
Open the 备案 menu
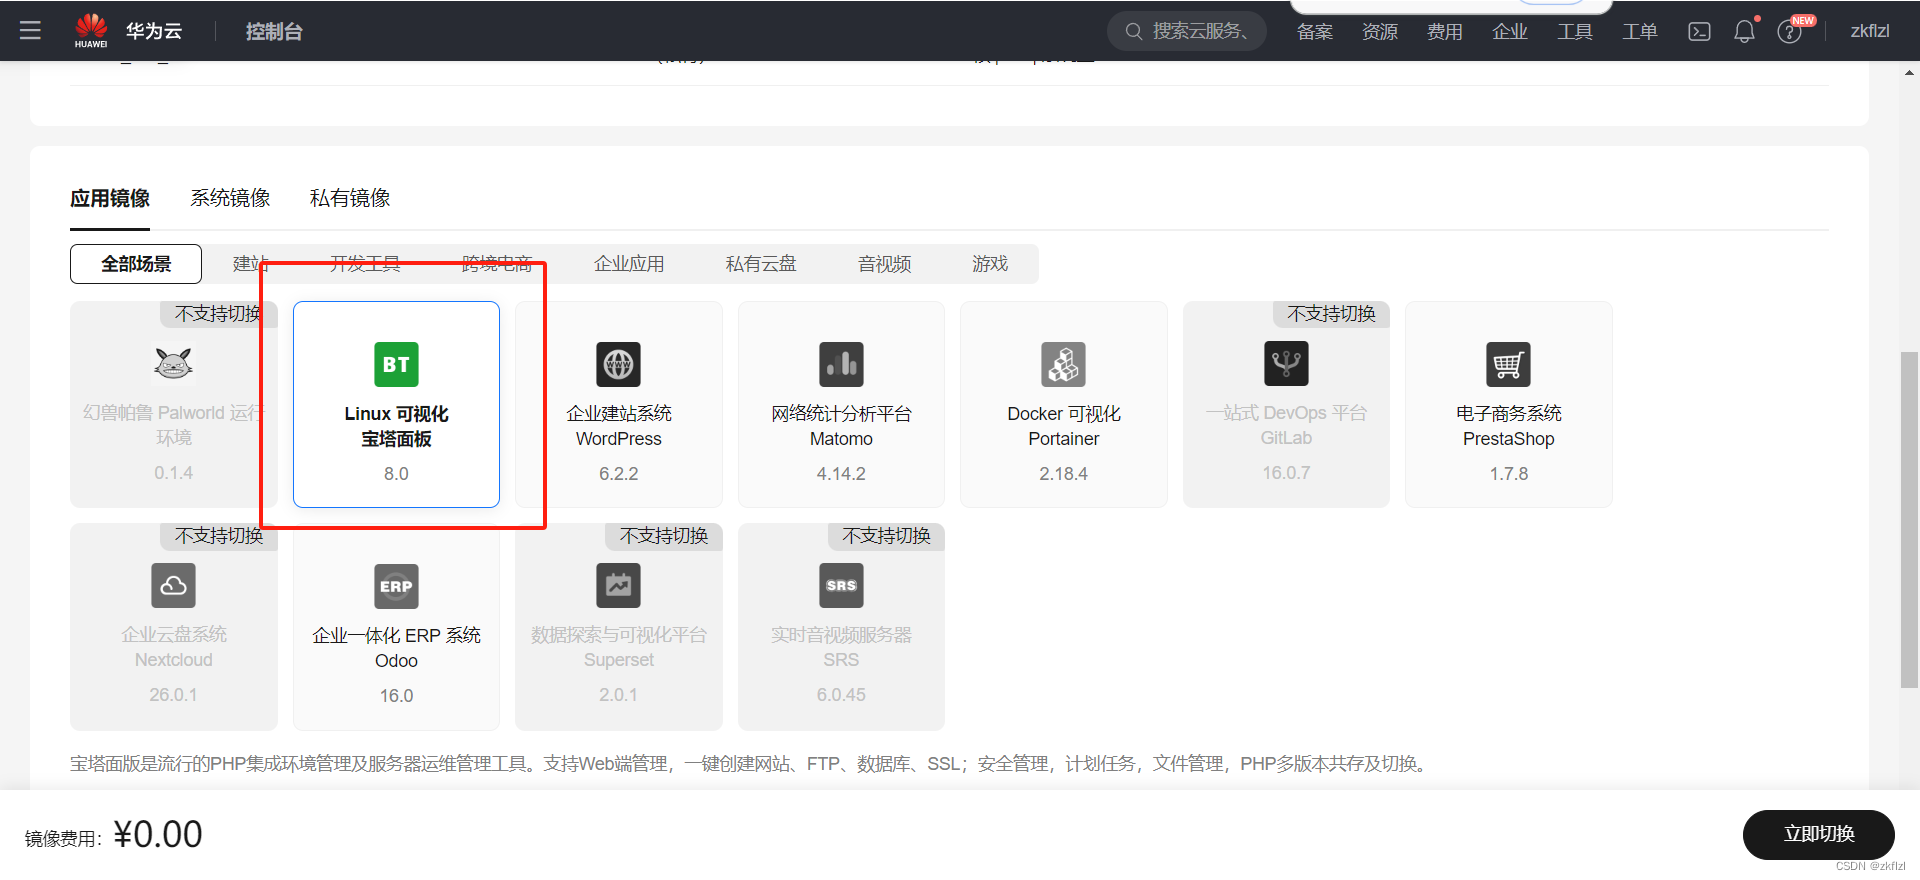point(1314,32)
